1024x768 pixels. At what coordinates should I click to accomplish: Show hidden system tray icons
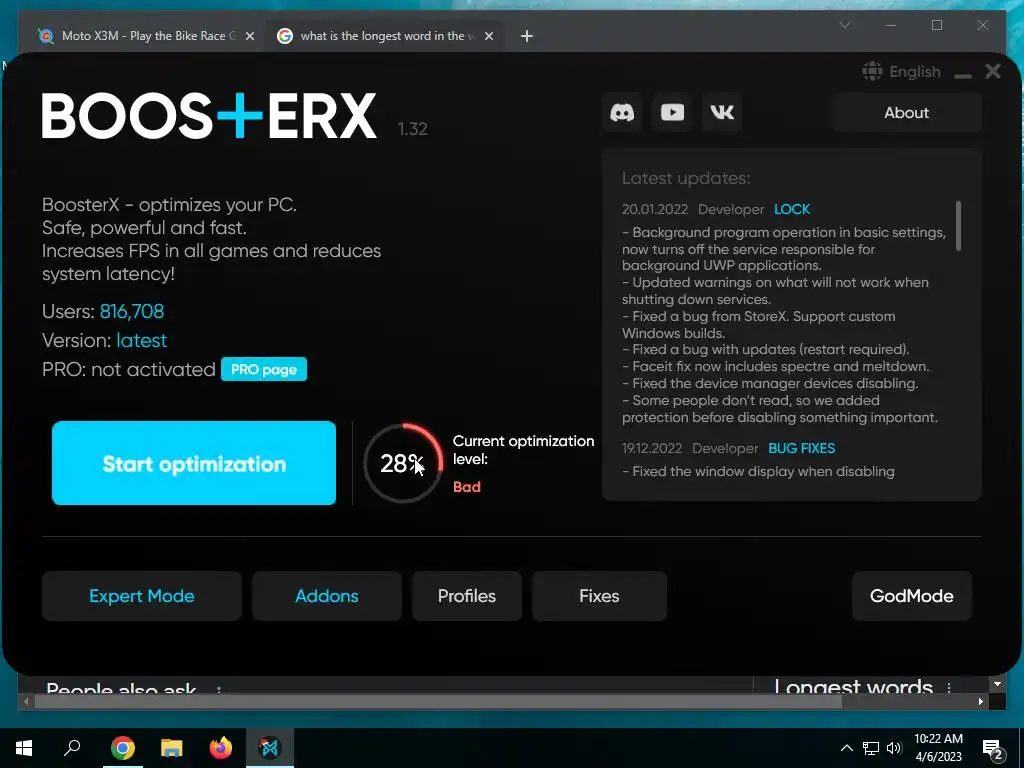(846, 748)
